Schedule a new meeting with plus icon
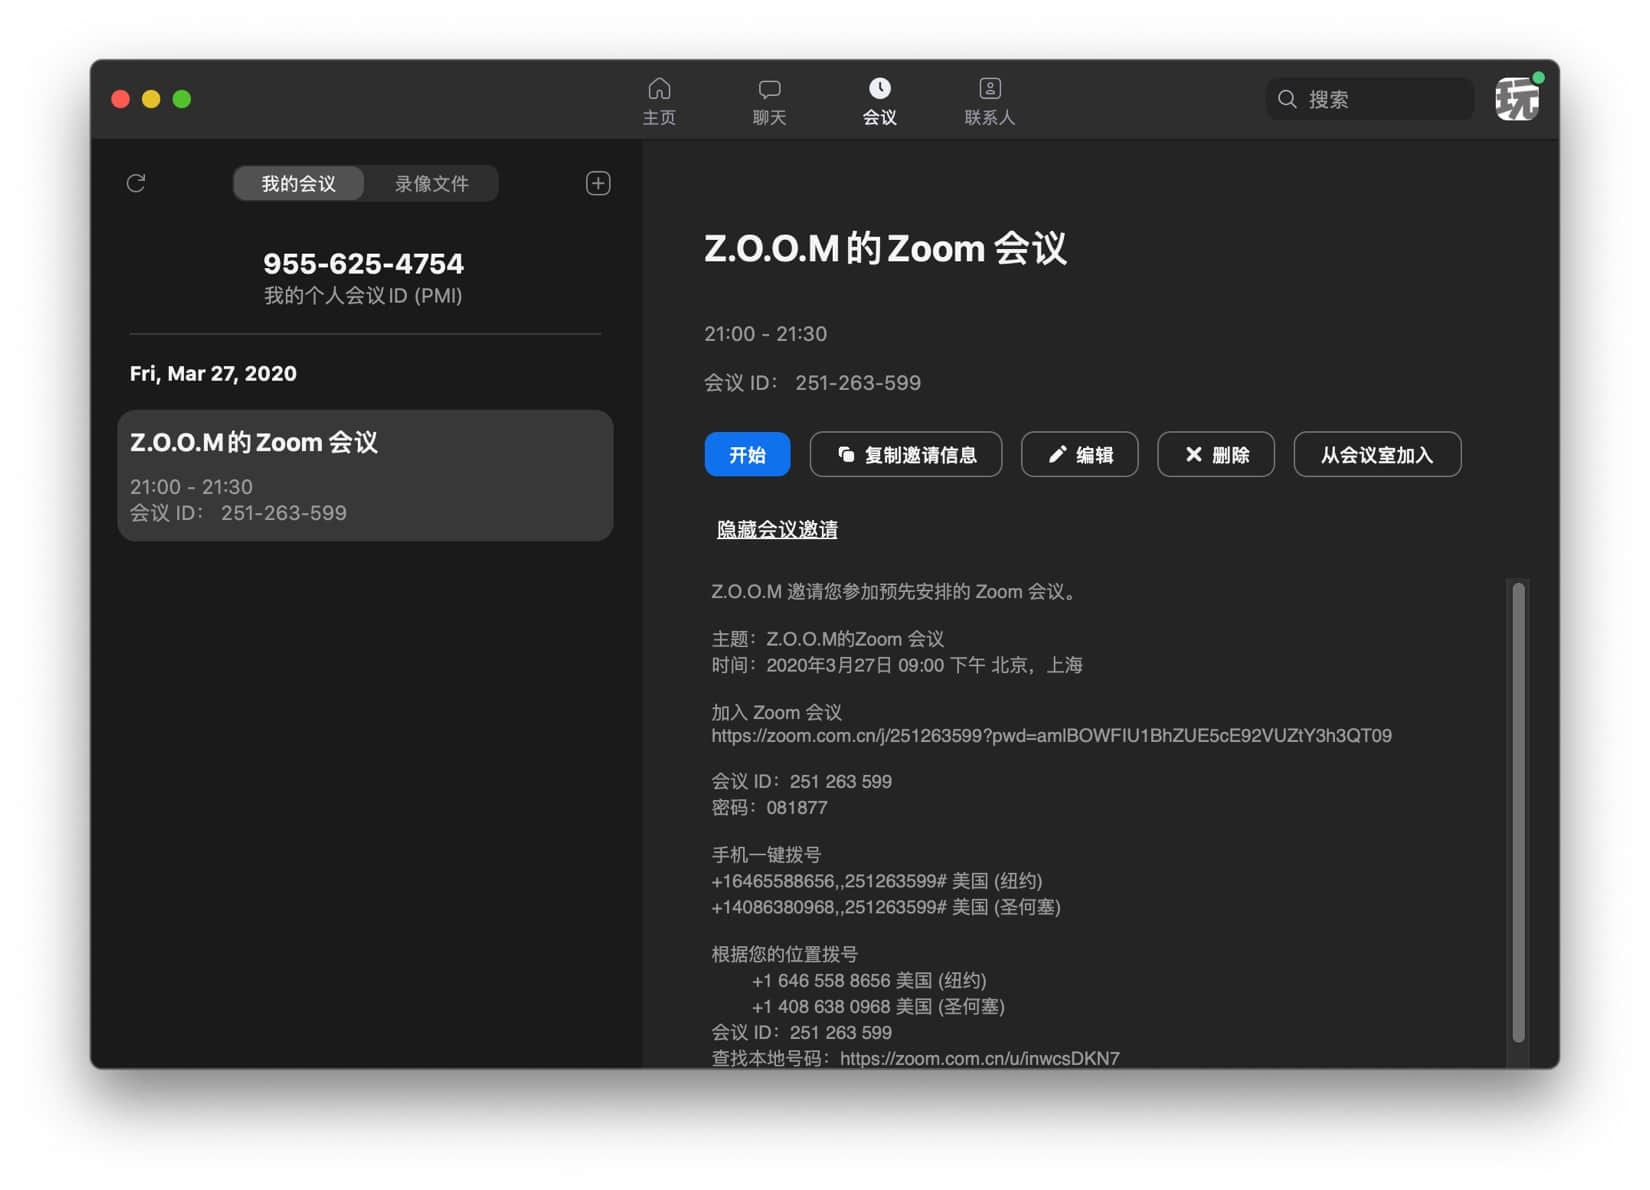Viewport: 1650px width, 1190px height. [x=598, y=183]
